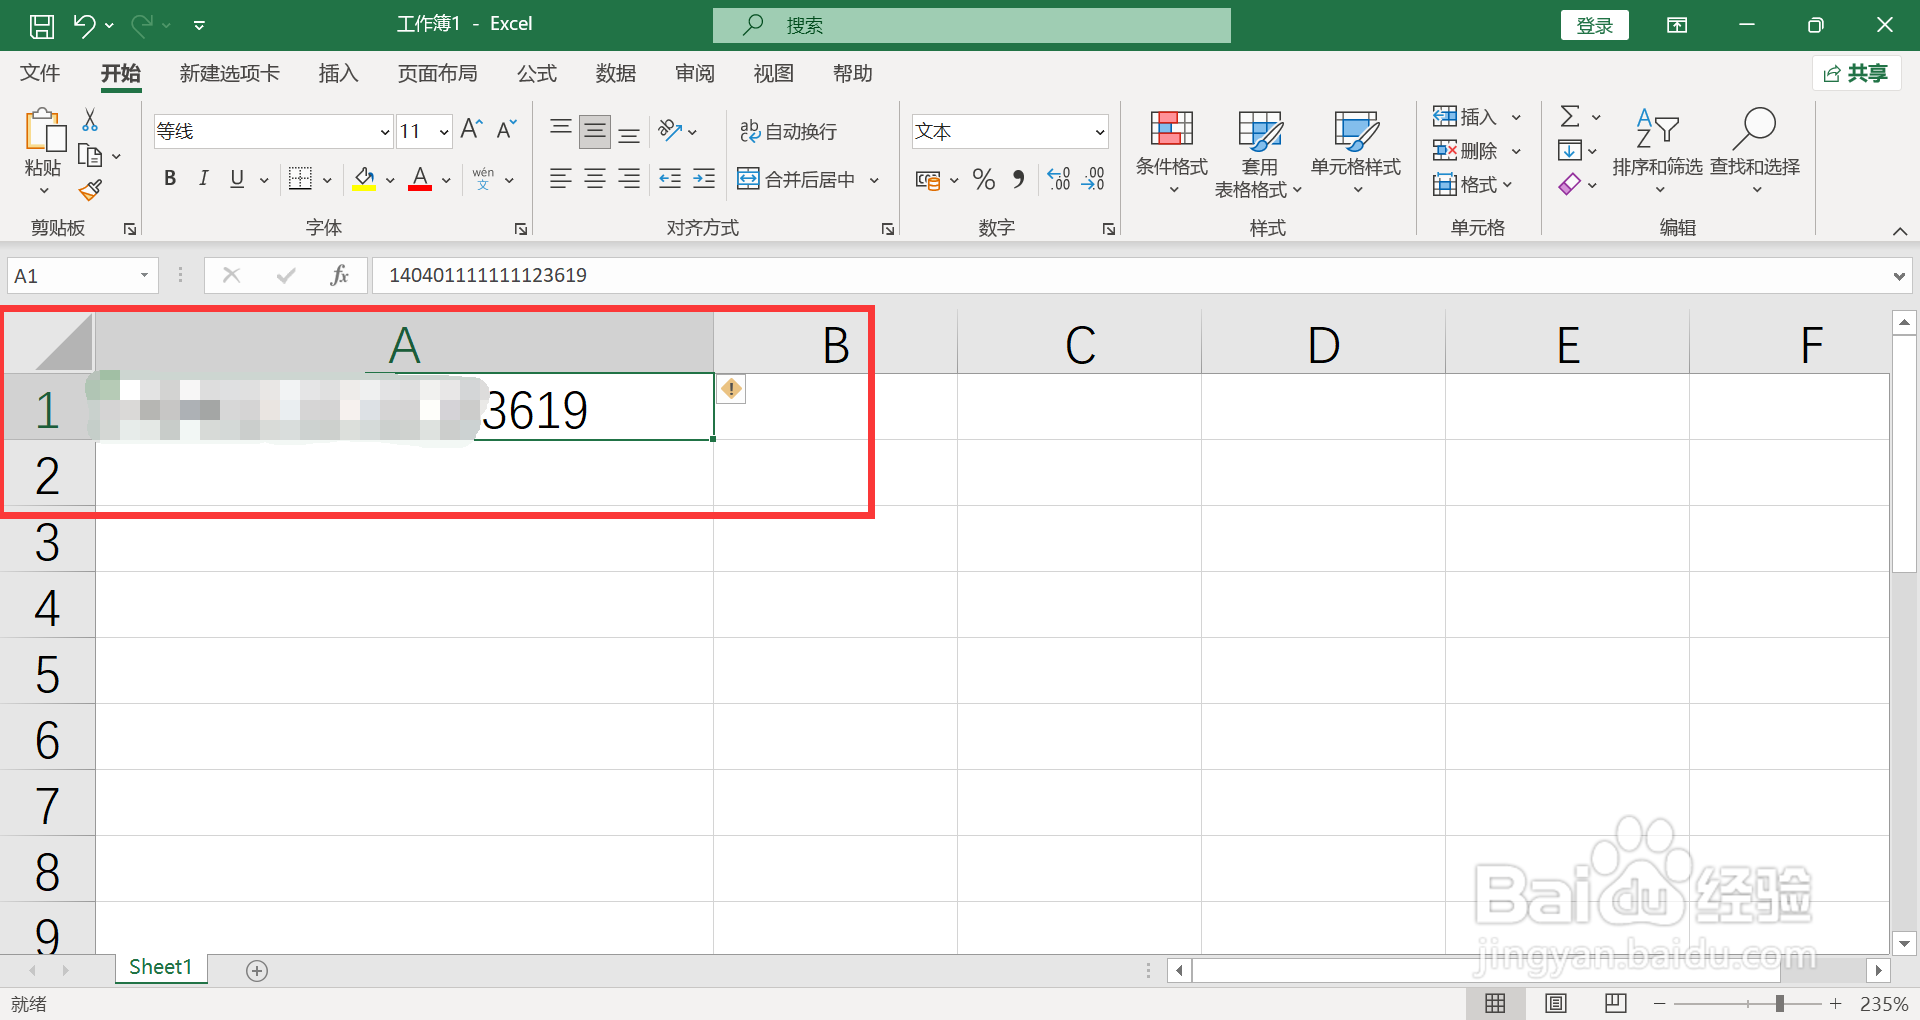Select the Sheet1 tab
This screenshot has width=1920, height=1020.
pos(160,967)
